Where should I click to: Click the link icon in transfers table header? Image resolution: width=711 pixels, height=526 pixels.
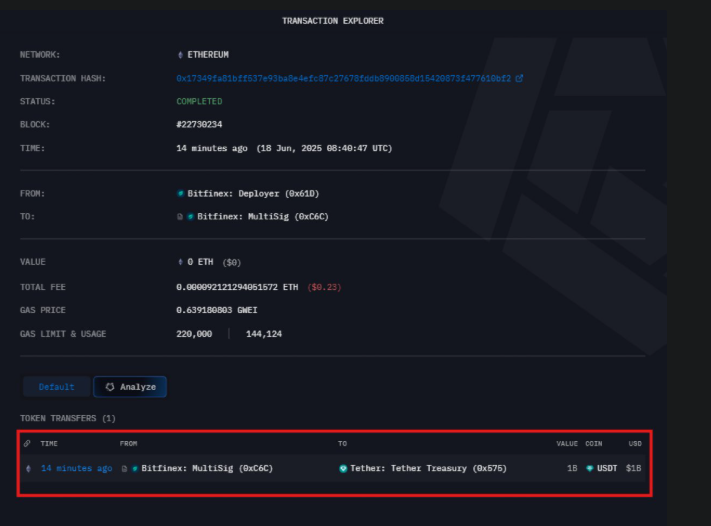click(x=27, y=443)
